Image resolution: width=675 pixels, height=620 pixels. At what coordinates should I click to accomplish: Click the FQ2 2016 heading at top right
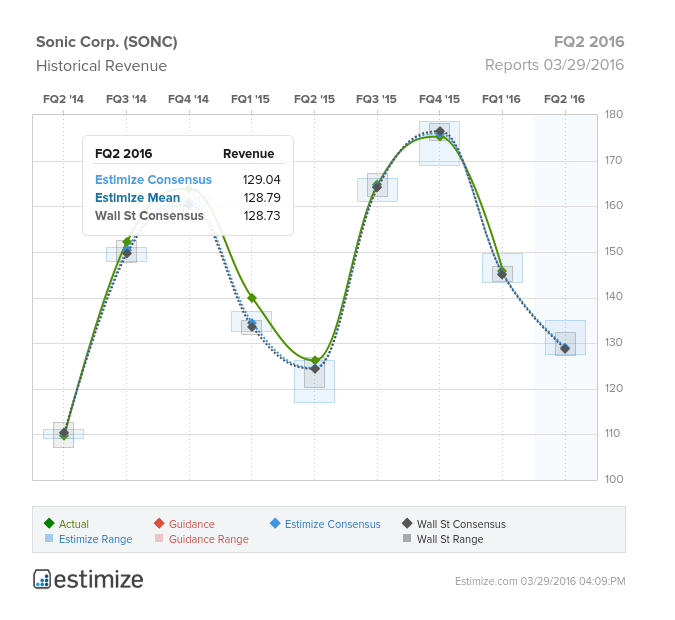(x=589, y=42)
